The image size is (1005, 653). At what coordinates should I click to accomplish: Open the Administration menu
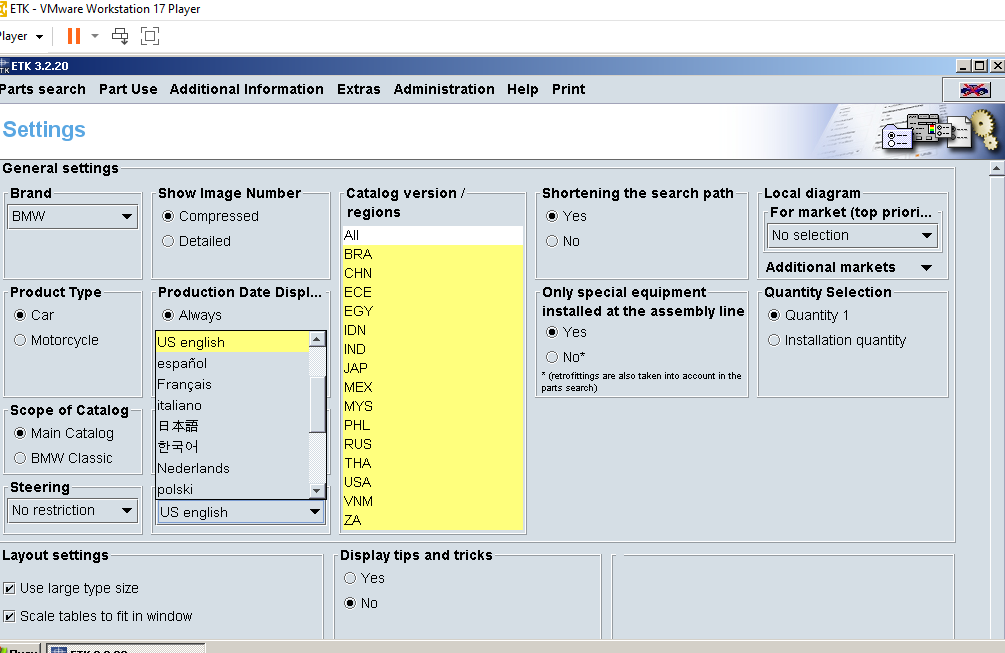point(444,89)
